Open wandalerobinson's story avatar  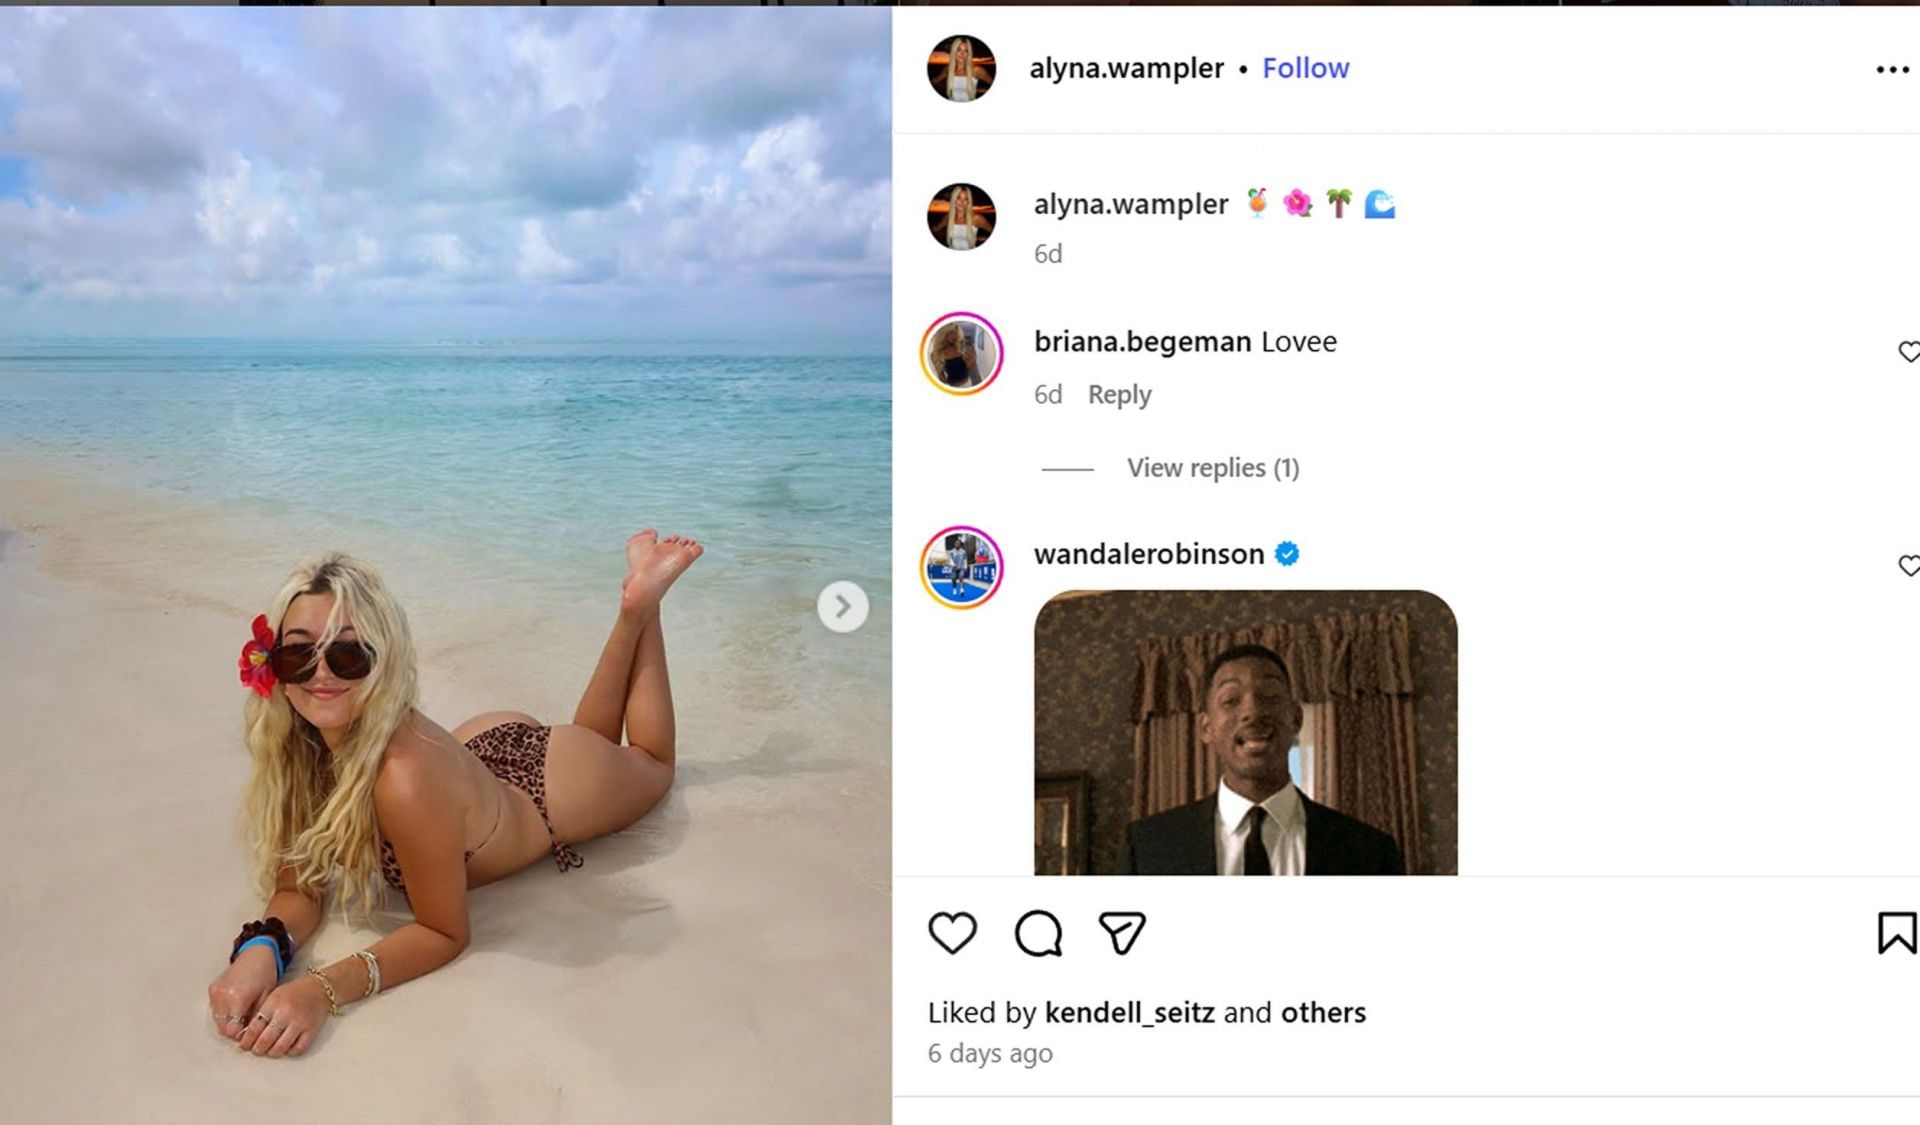961,567
